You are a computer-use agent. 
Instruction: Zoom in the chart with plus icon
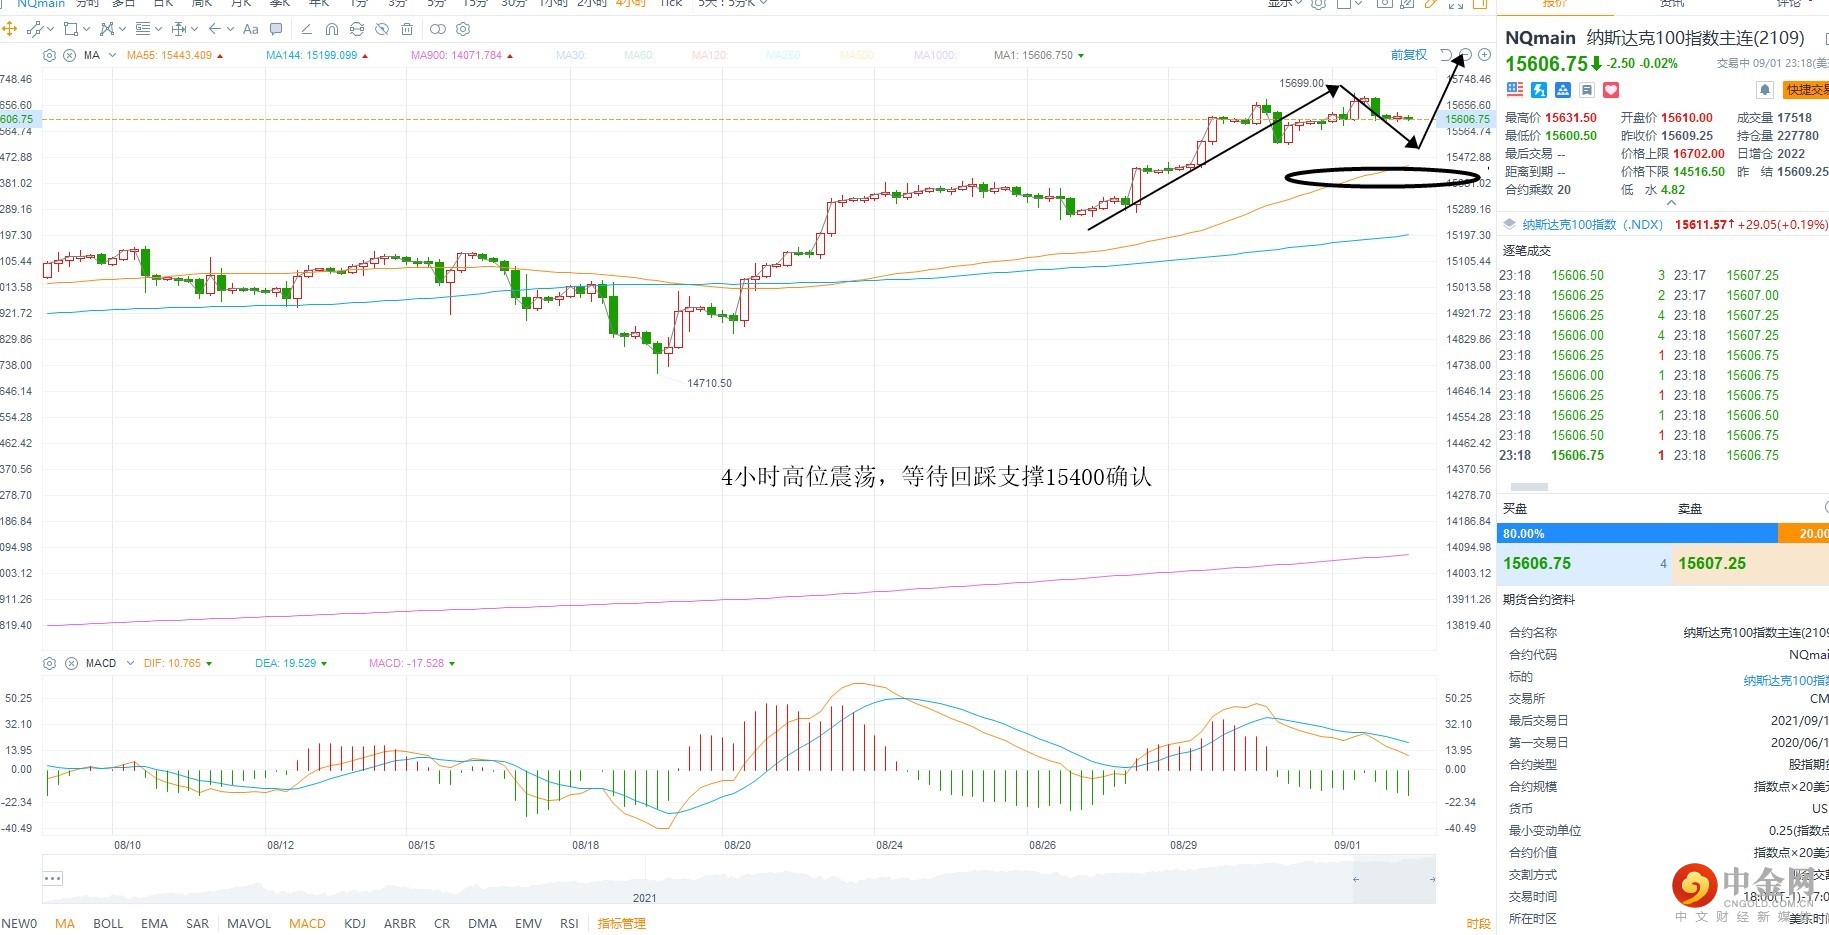(1484, 54)
